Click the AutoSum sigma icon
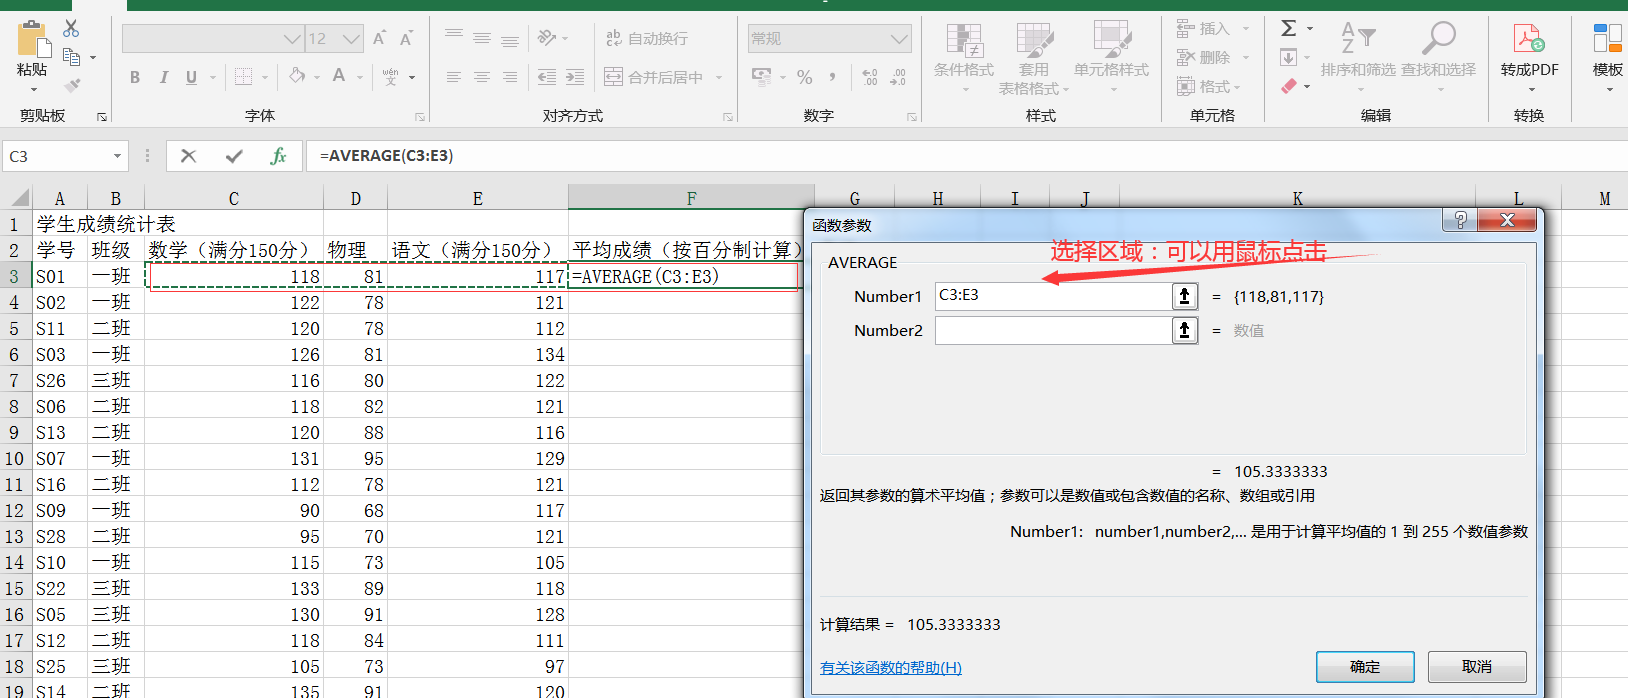 point(1289,28)
